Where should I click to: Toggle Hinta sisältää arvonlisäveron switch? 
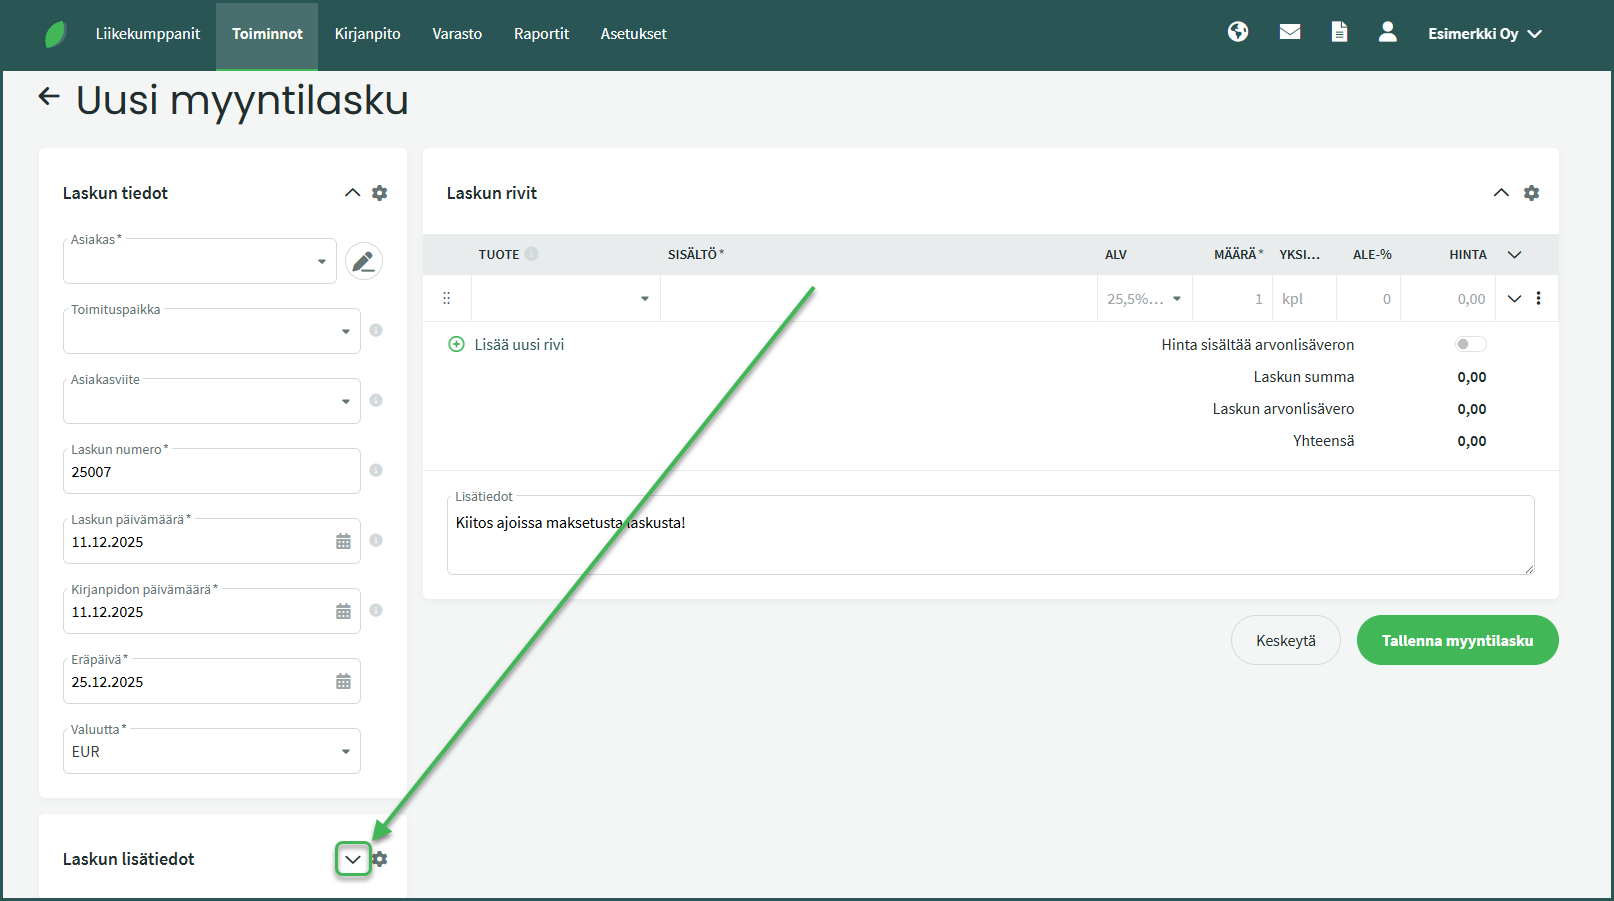click(x=1470, y=344)
